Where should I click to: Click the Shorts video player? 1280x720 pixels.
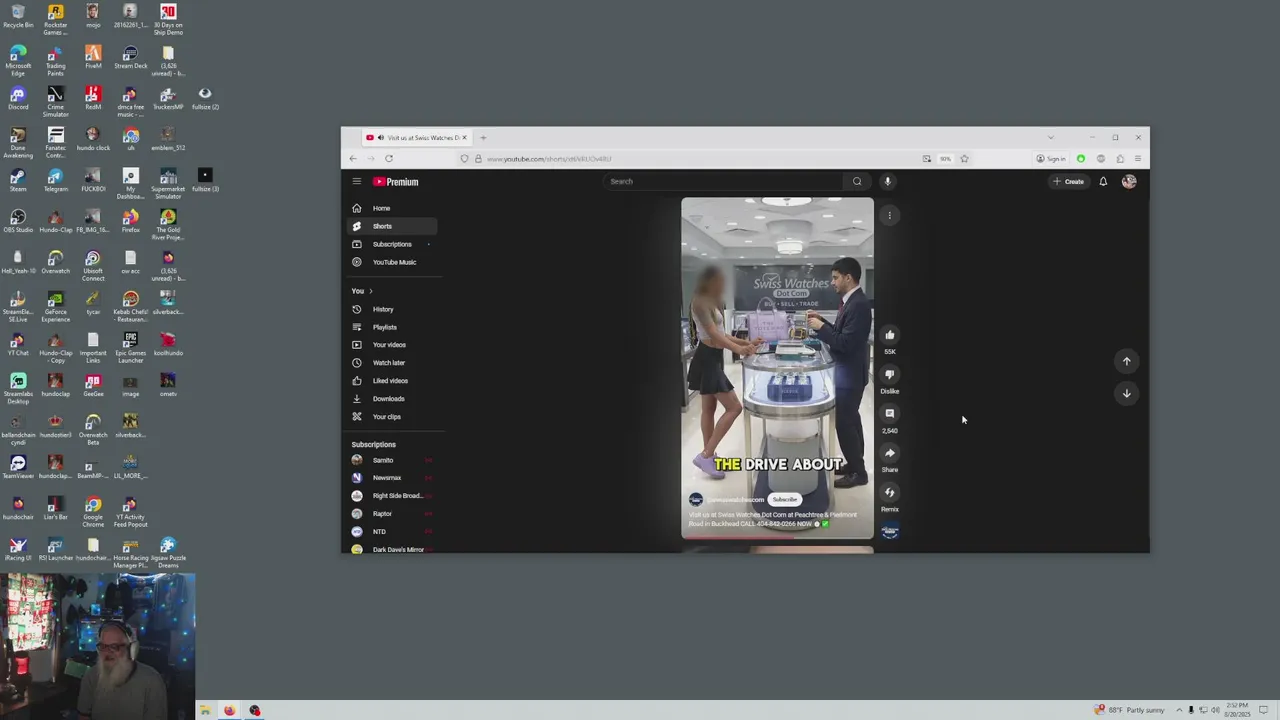click(x=777, y=368)
